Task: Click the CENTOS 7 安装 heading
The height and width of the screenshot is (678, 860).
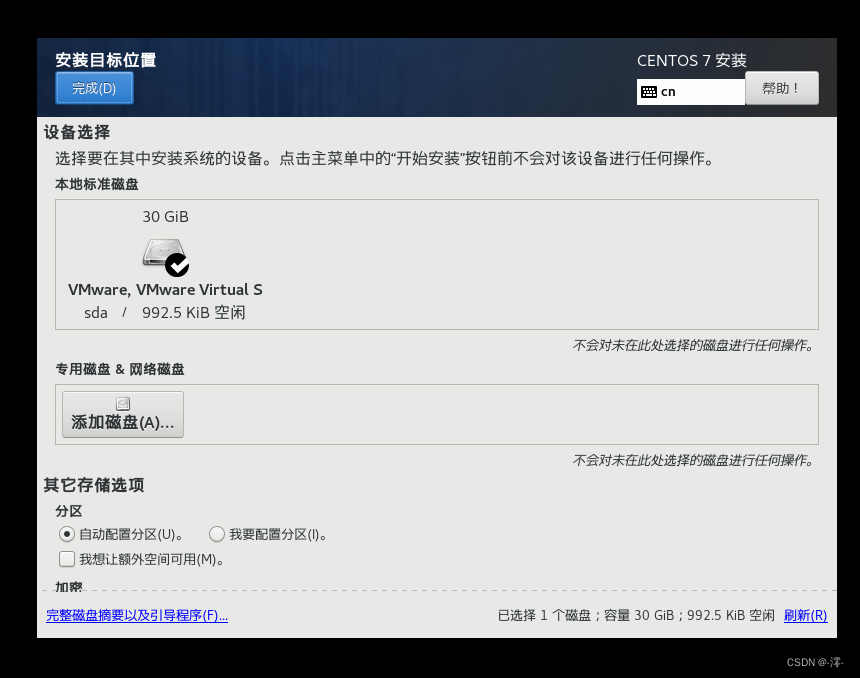Action: 692,60
